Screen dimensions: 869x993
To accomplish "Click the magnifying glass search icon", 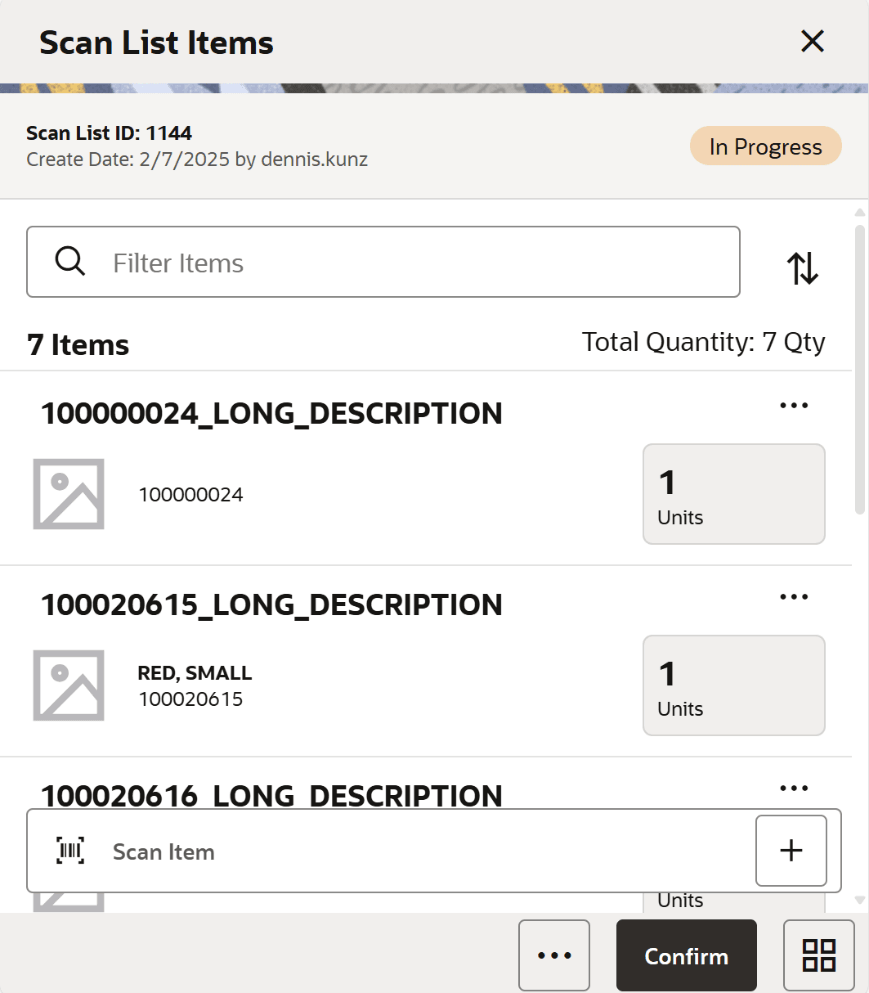I will pyautogui.click(x=69, y=261).
